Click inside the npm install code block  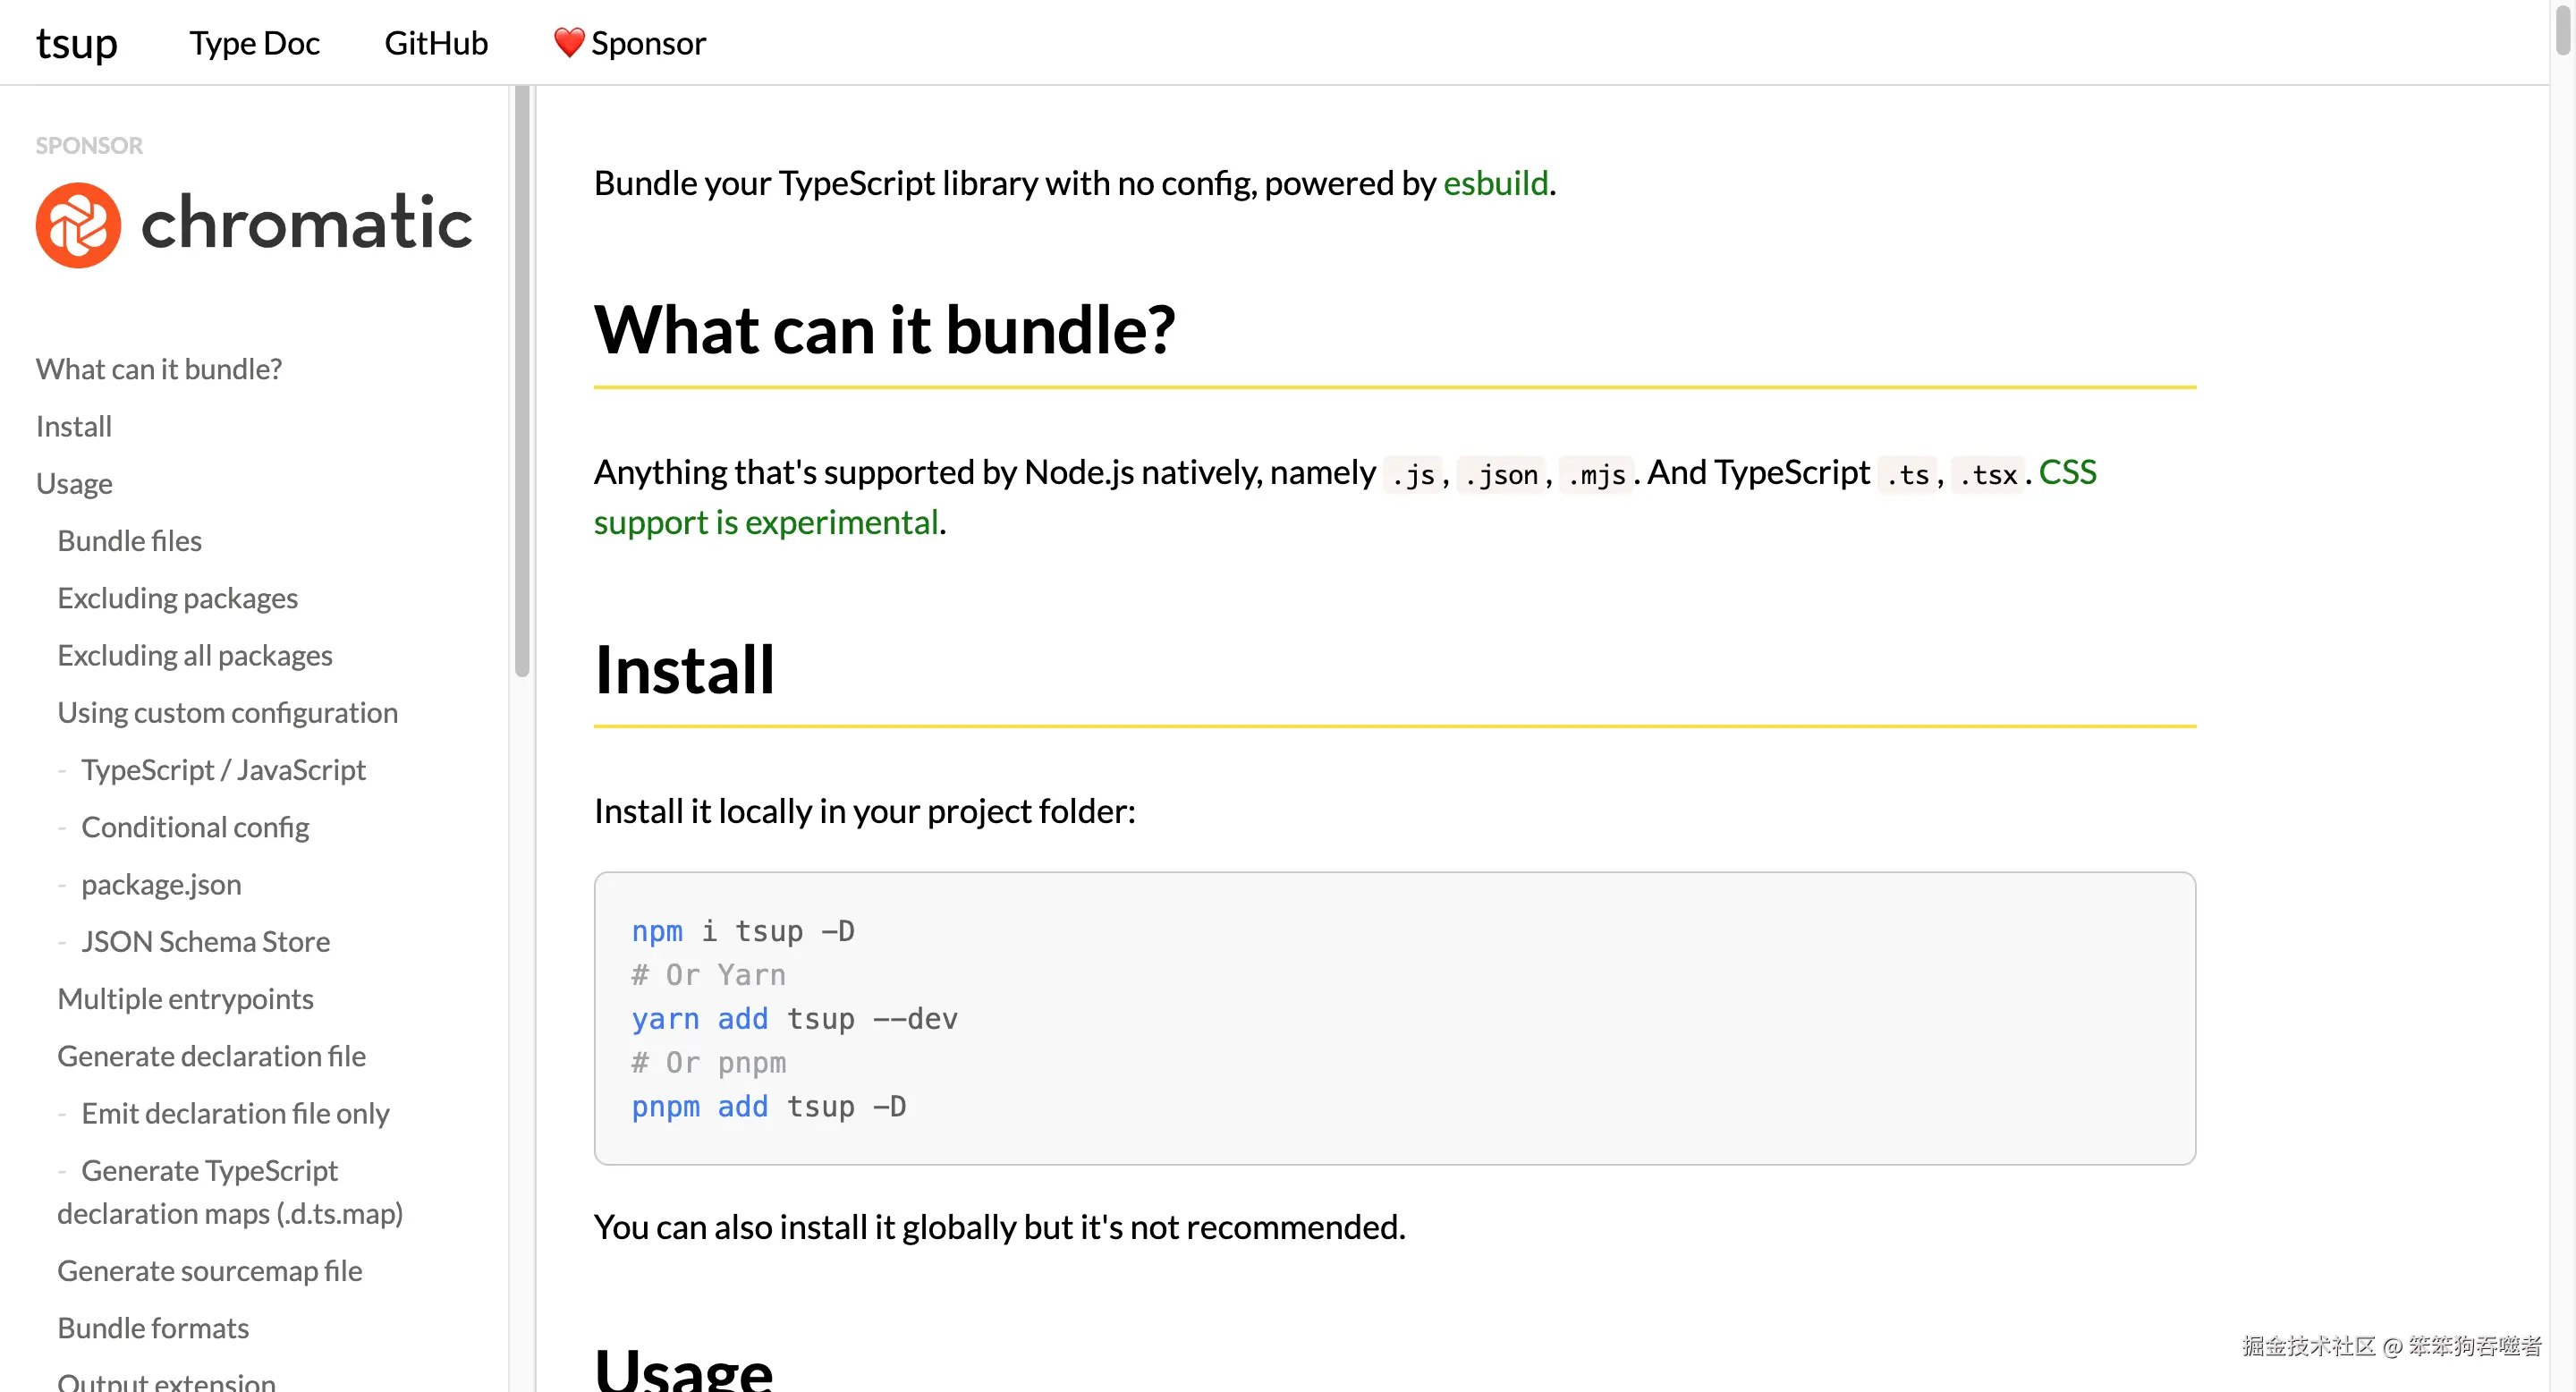click(x=1394, y=1018)
